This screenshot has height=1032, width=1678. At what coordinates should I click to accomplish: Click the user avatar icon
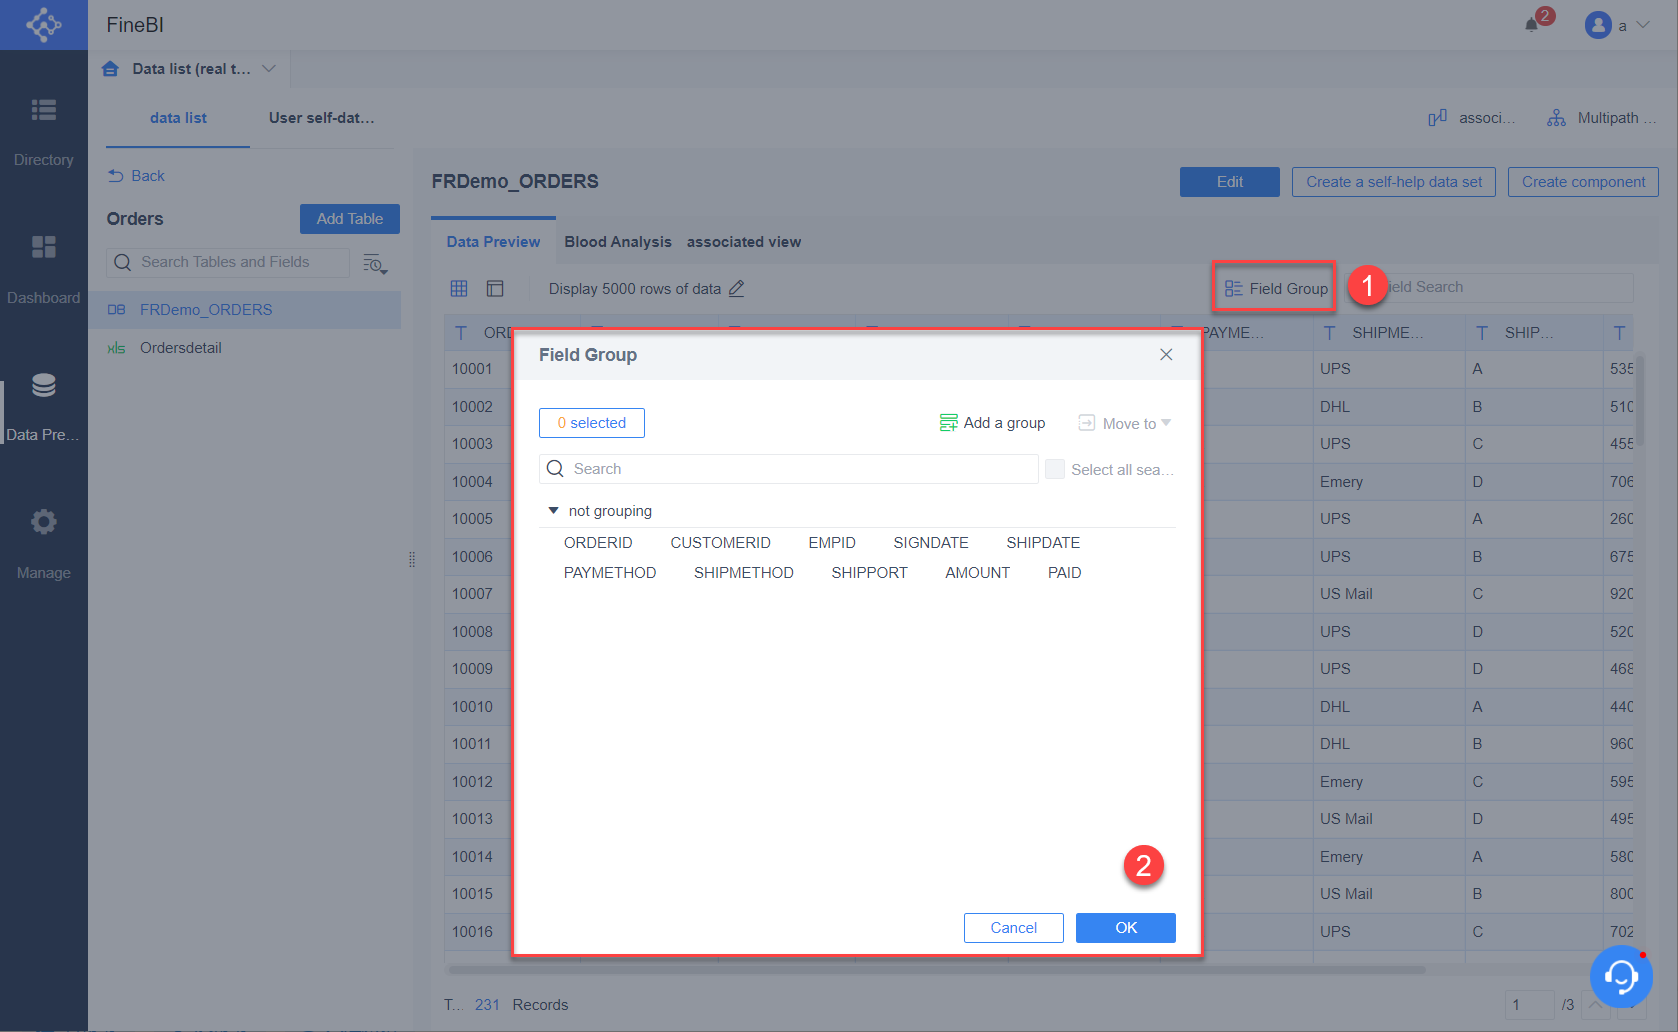[x=1598, y=25]
